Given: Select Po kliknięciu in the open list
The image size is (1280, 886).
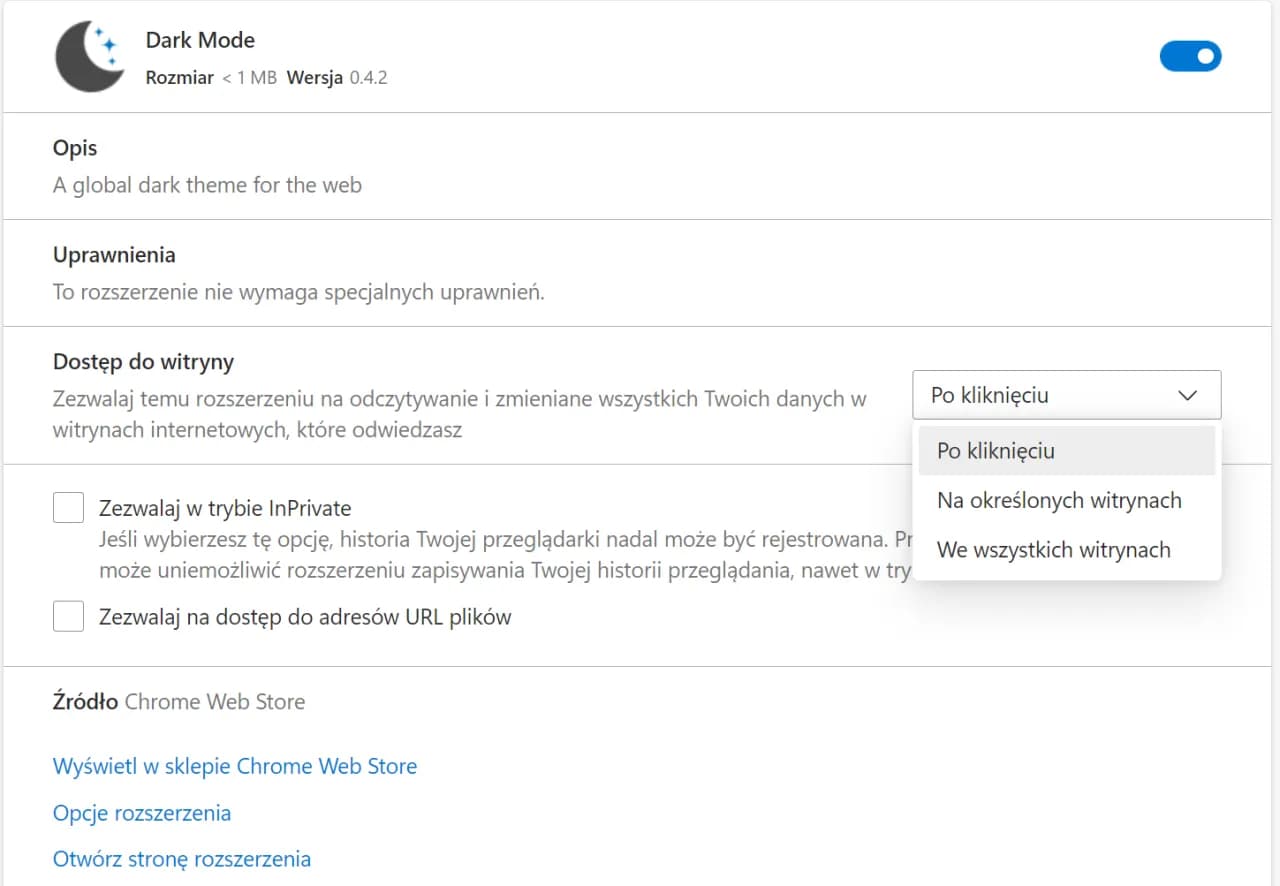Looking at the screenshot, I should pos(996,451).
